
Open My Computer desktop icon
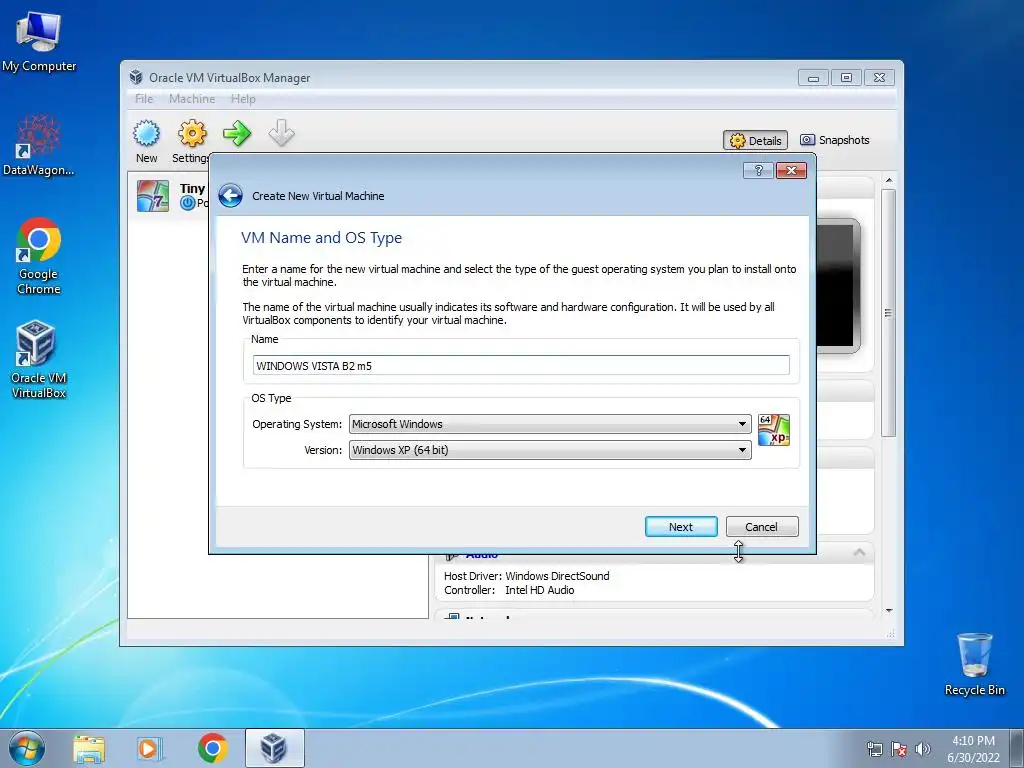tap(39, 42)
